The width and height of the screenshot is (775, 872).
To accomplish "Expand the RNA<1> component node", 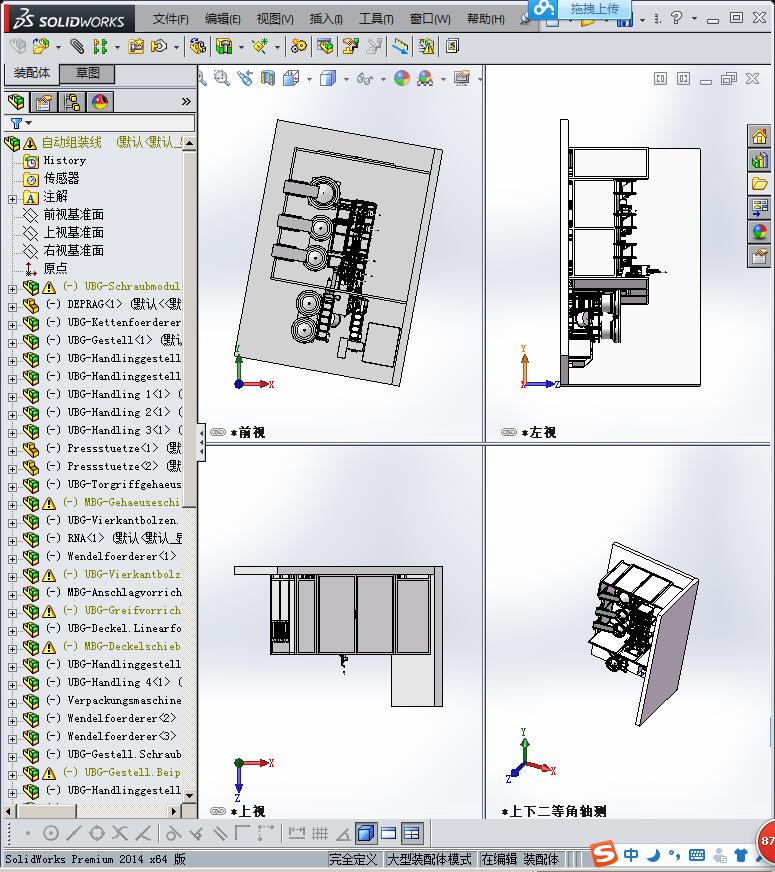I will tap(12, 541).
